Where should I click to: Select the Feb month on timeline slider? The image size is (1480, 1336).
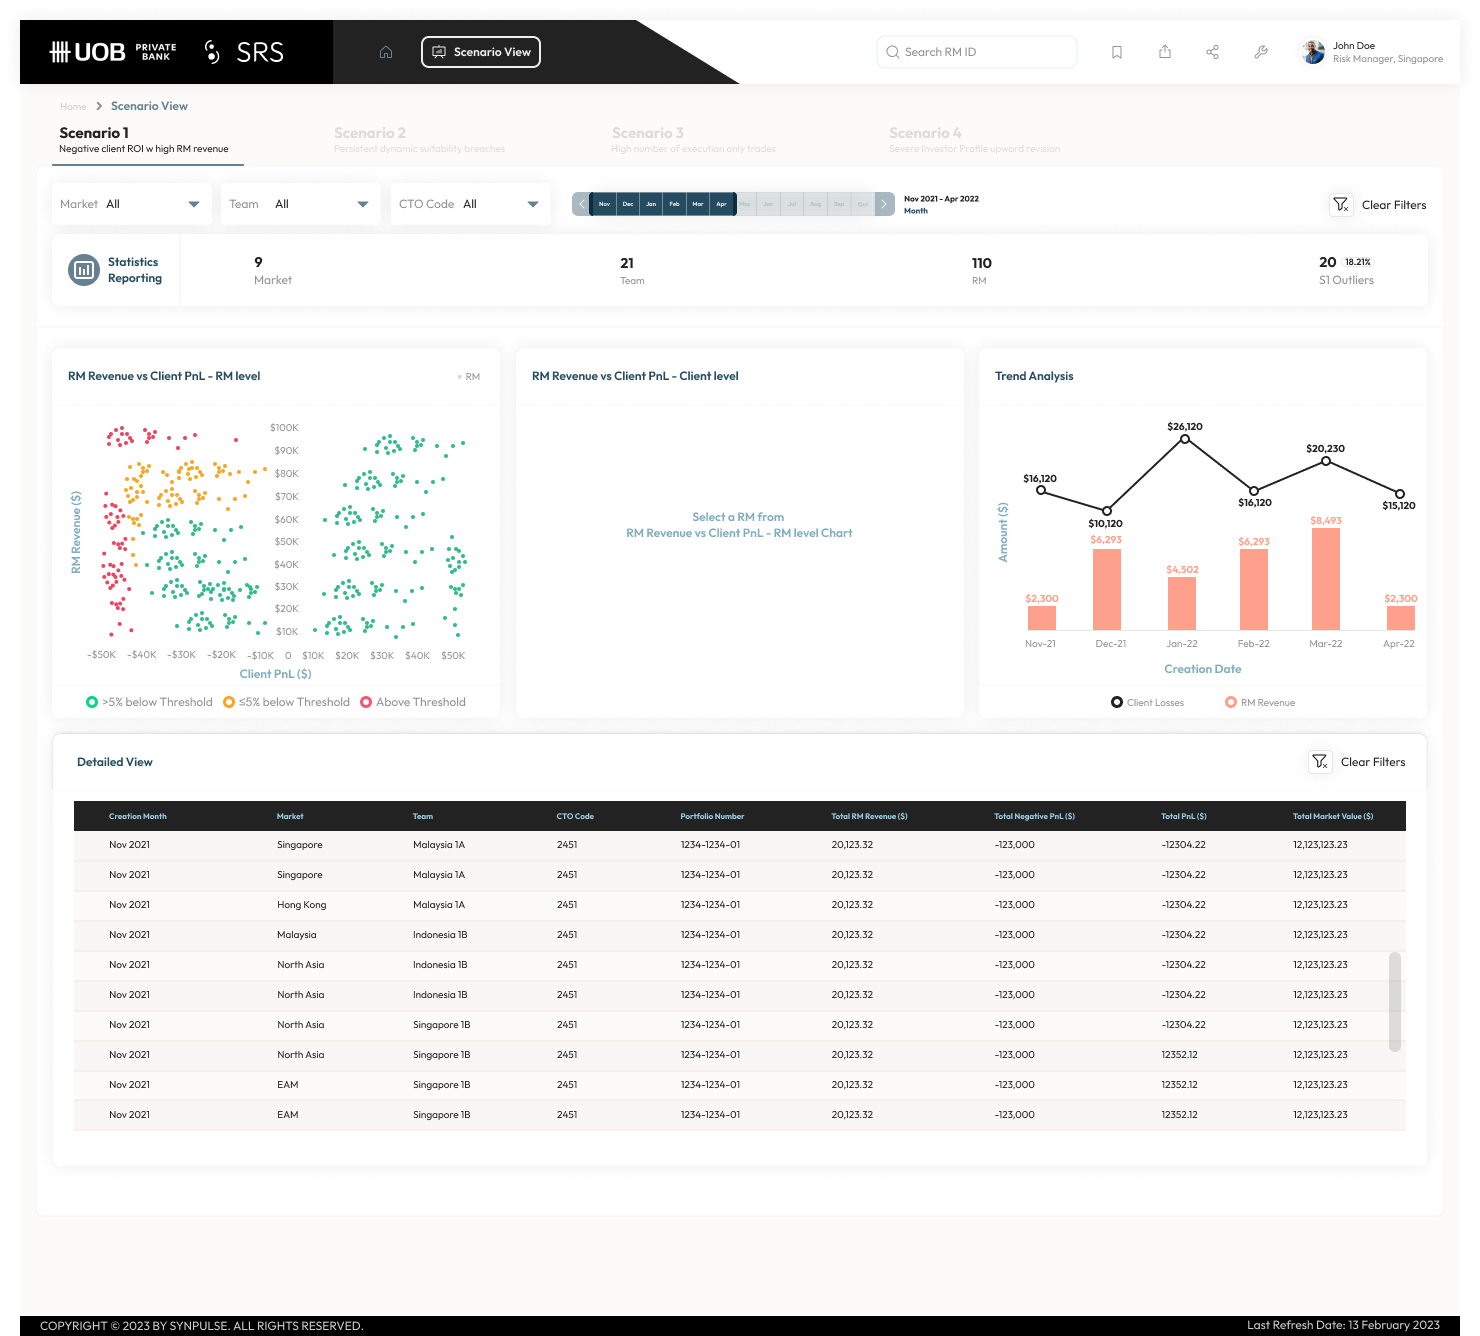[674, 204]
